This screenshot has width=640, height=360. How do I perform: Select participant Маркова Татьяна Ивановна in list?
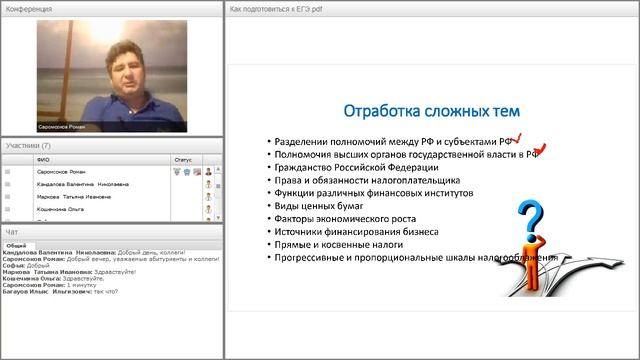pyautogui.click(x=74, y=197)
